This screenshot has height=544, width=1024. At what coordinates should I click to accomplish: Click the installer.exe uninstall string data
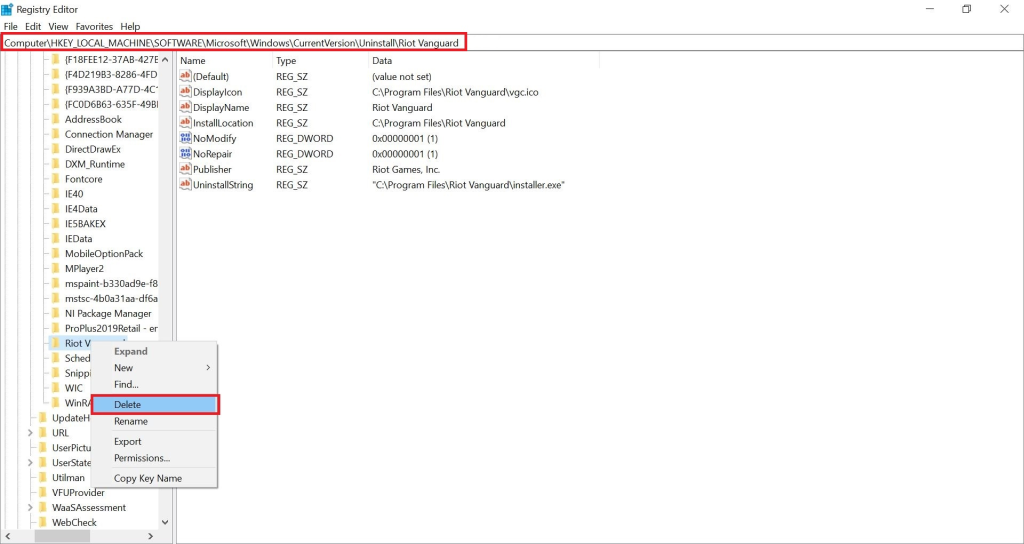click(468, 185)
